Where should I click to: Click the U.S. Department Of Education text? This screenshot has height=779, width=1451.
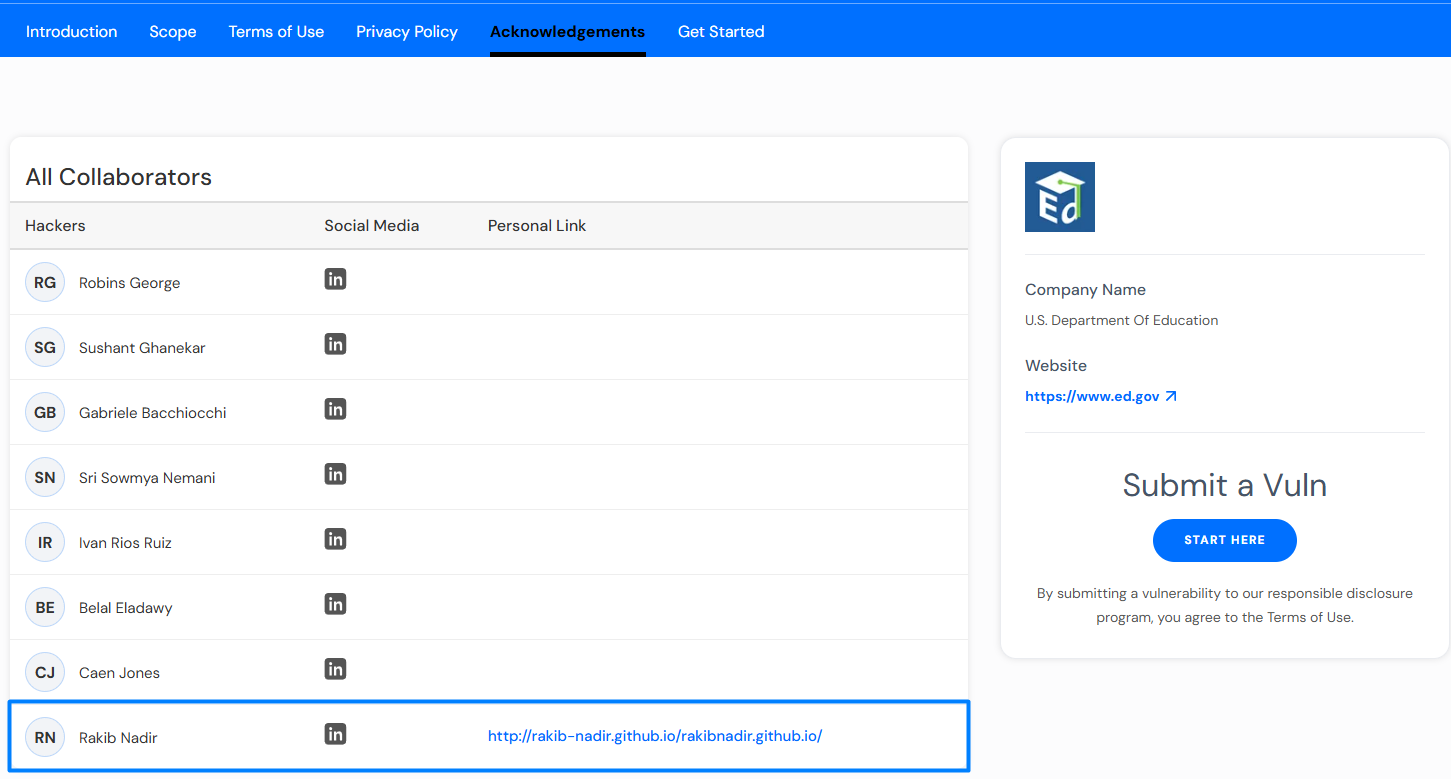(1122, 321)
